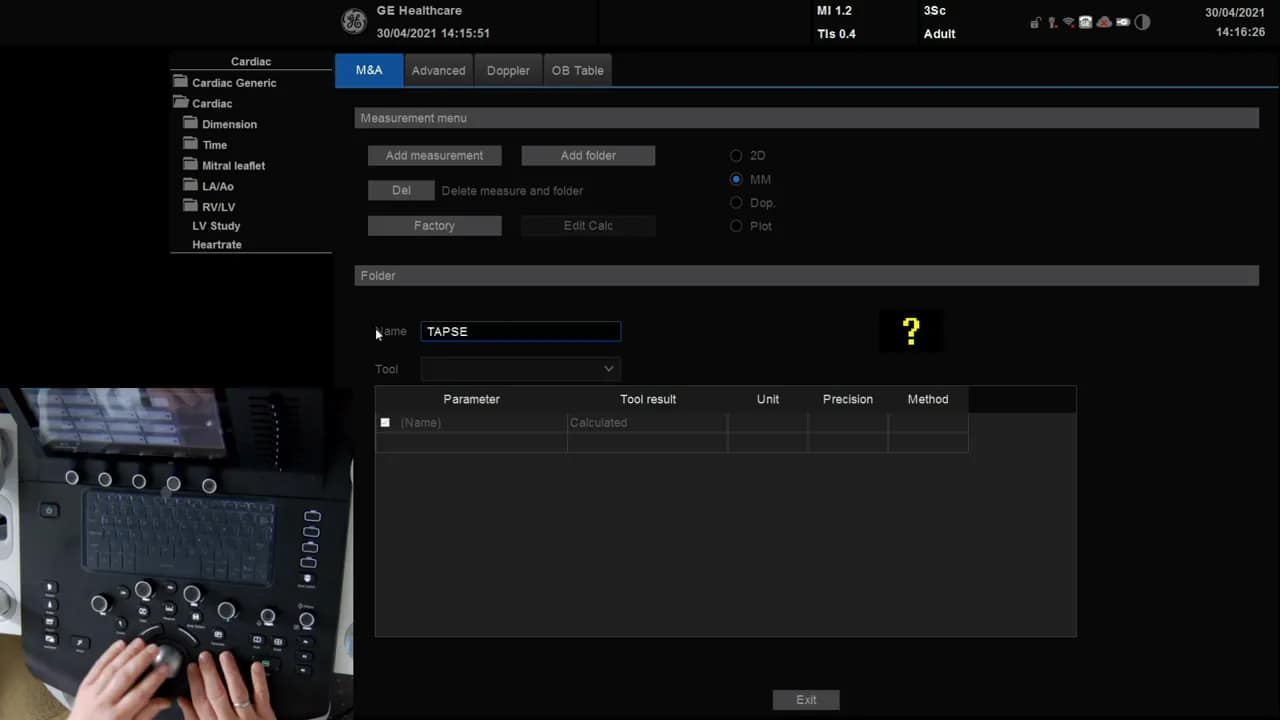Select the Plot radio button

(736, 226)
